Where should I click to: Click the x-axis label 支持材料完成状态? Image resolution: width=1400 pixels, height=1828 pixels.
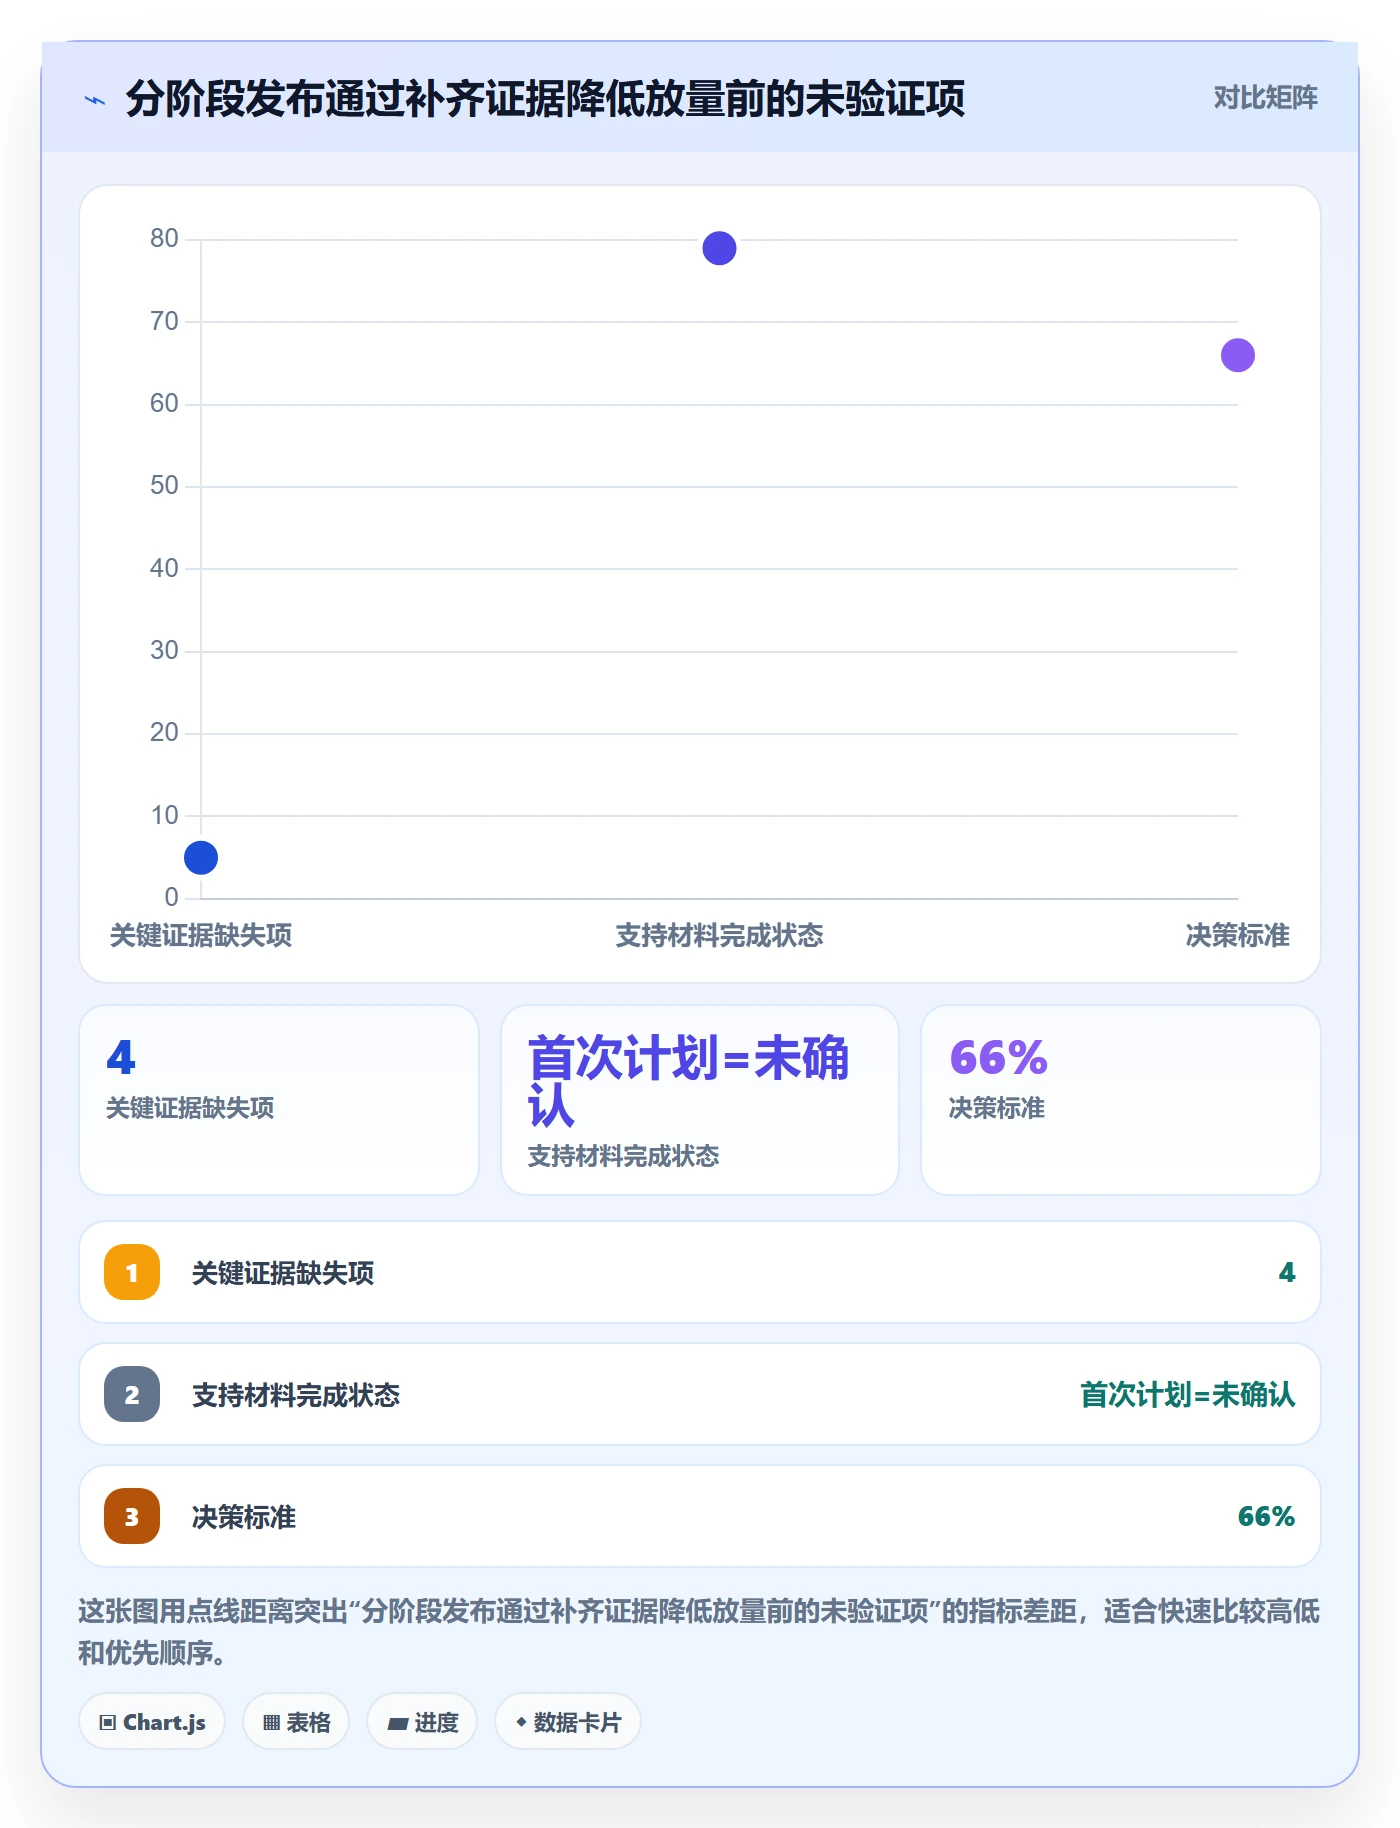[x=719, y=936]
